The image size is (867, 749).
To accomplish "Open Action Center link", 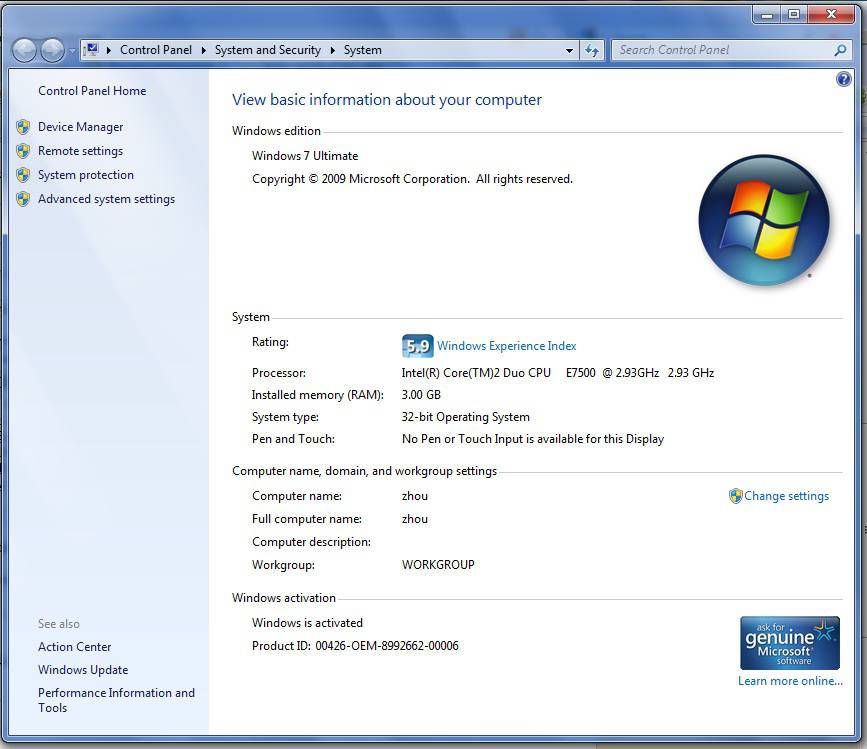I will pos(75,647).
